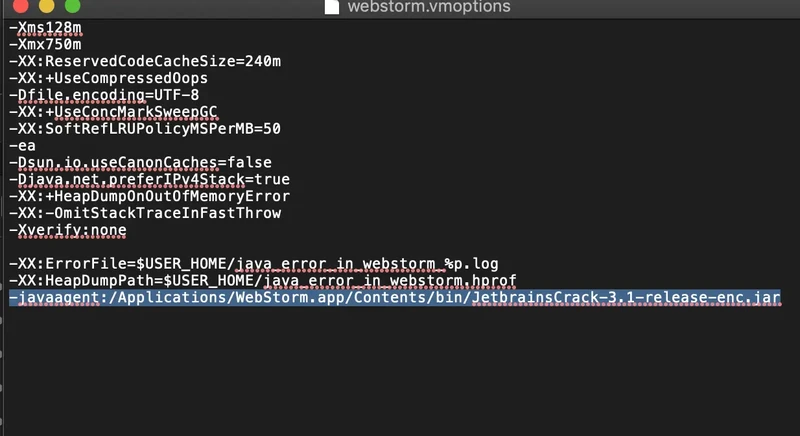Click the HeapDumpOnOutOfMemoryError line
800x436 pixels.
(149, 196)
